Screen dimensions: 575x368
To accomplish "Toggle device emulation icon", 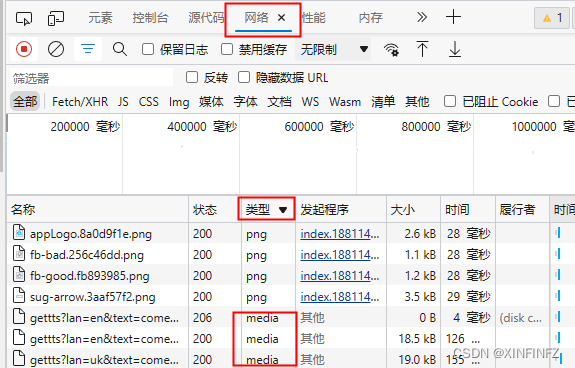I will tap(56, 18).
